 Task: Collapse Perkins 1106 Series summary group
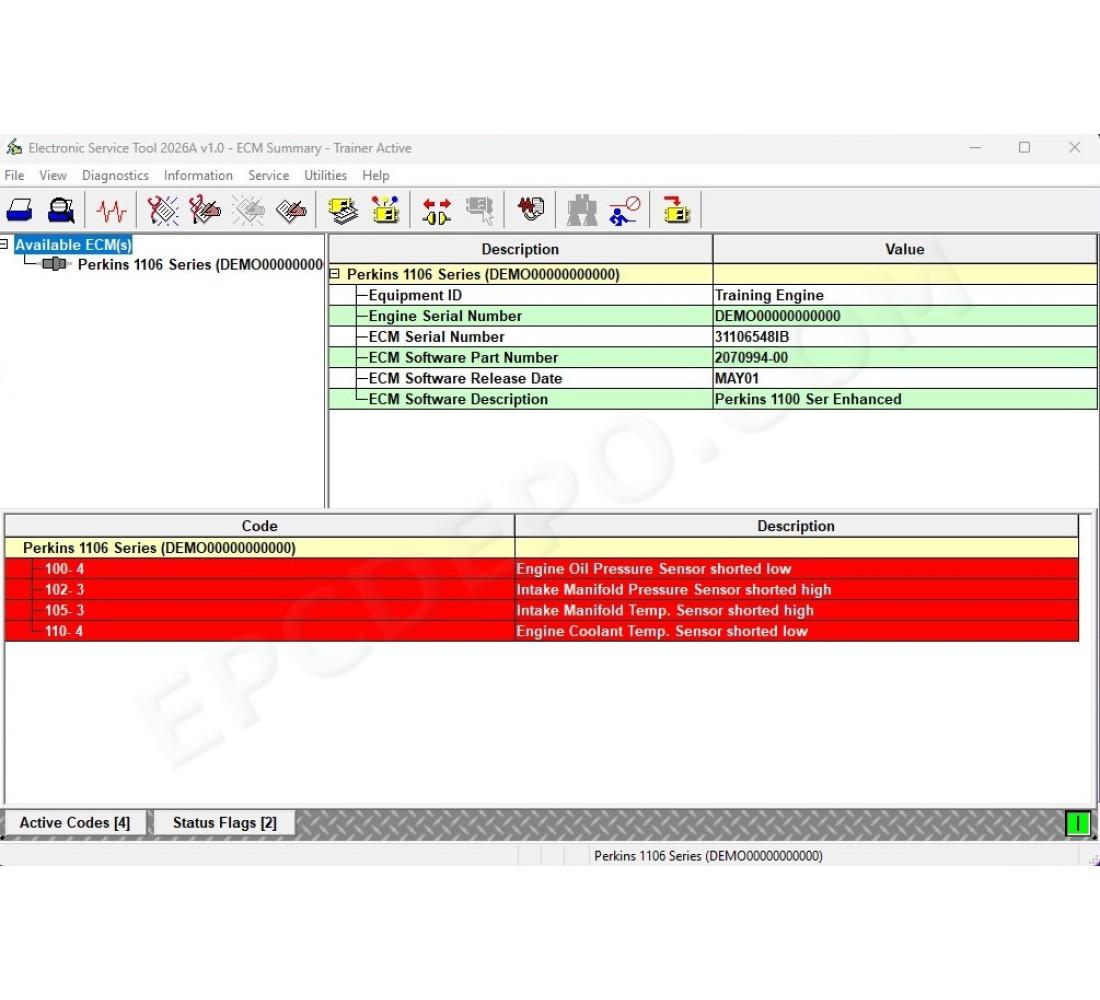[335, 274]
